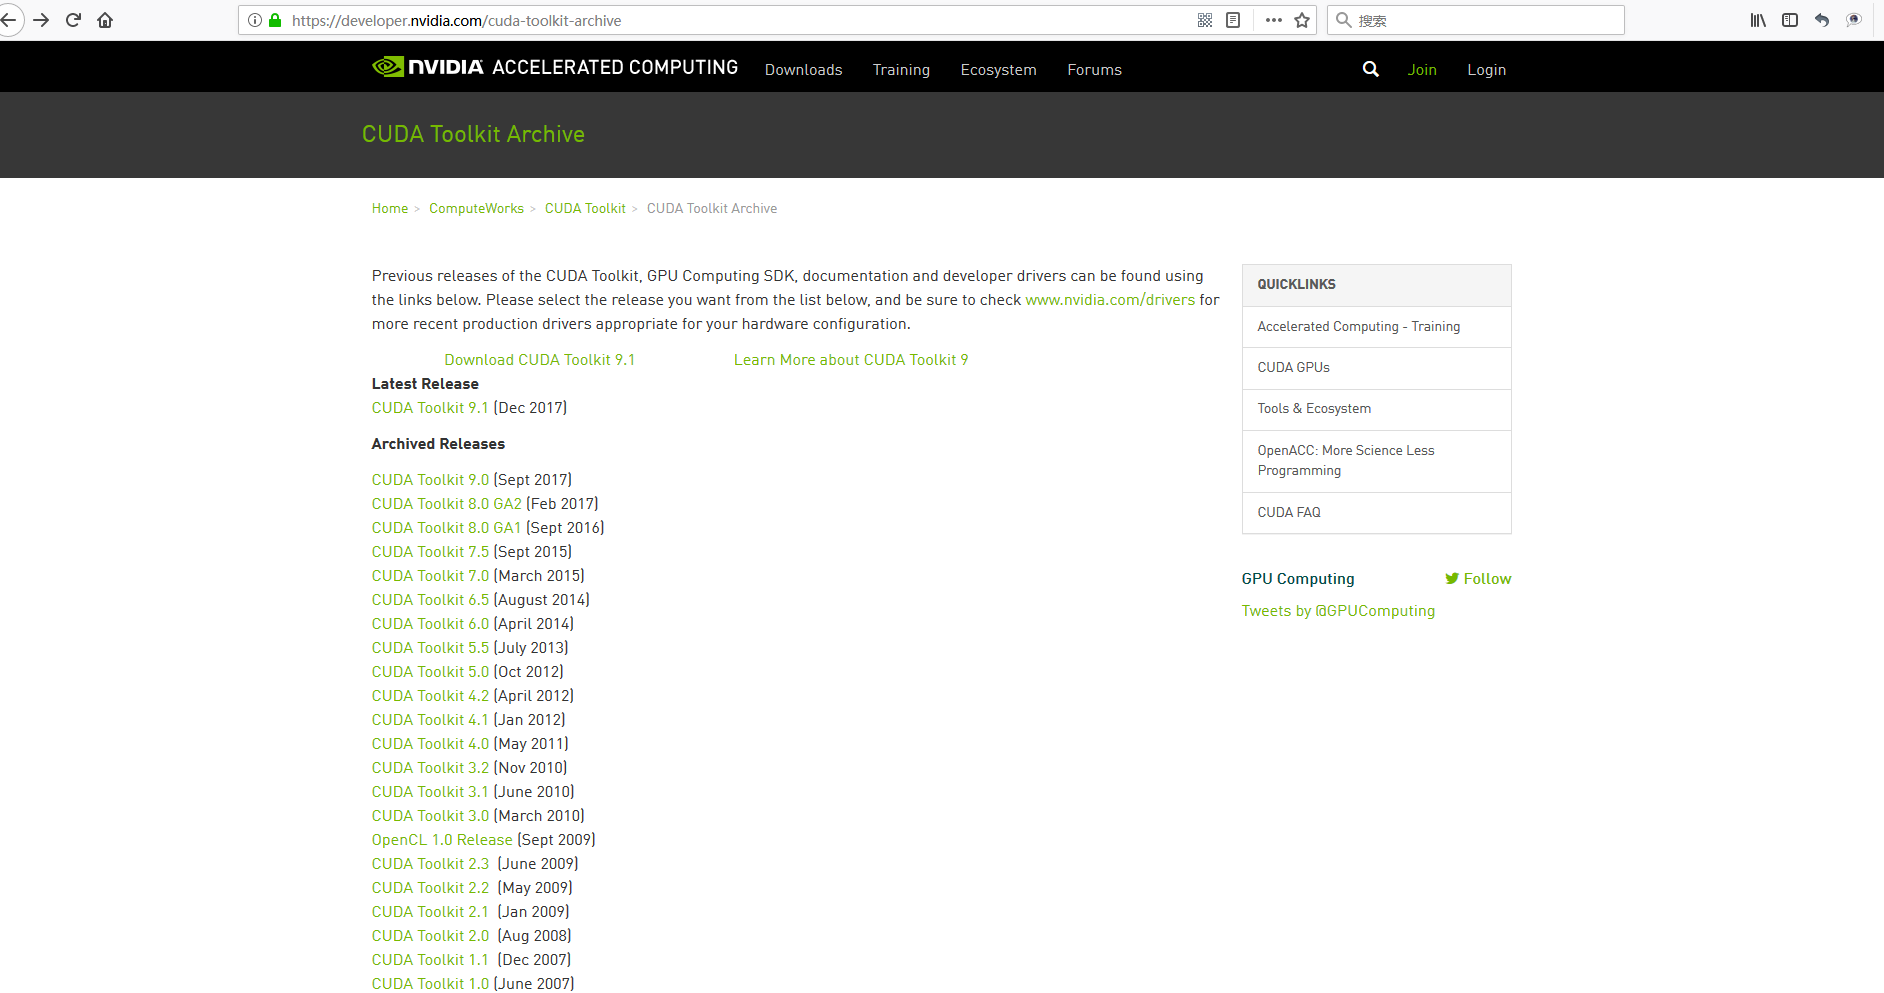Open OpenCL 1.0 Release link
The width and height of the screenshot is (1884, 993).
tap(442, 840)
